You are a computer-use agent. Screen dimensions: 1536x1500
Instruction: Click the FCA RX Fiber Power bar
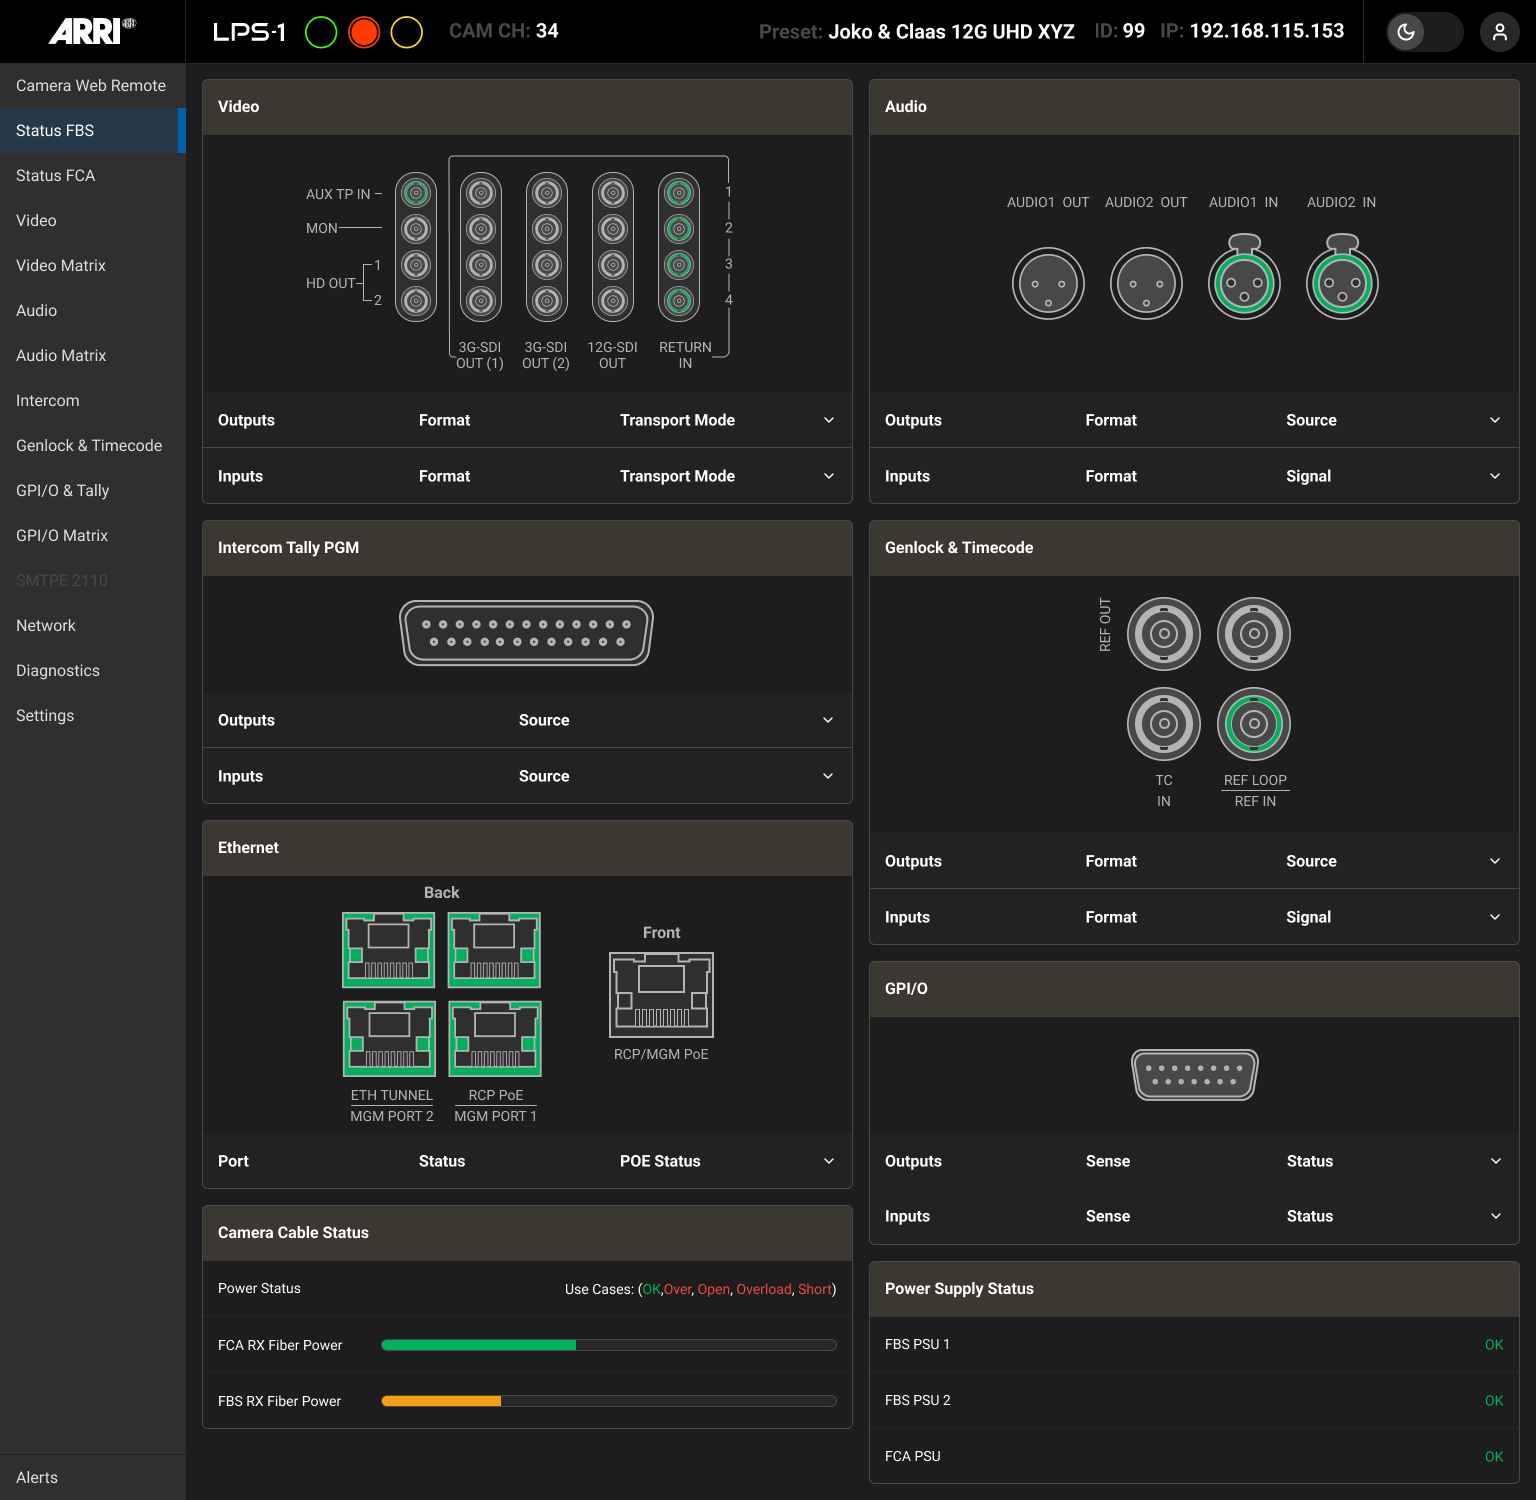608,1345
